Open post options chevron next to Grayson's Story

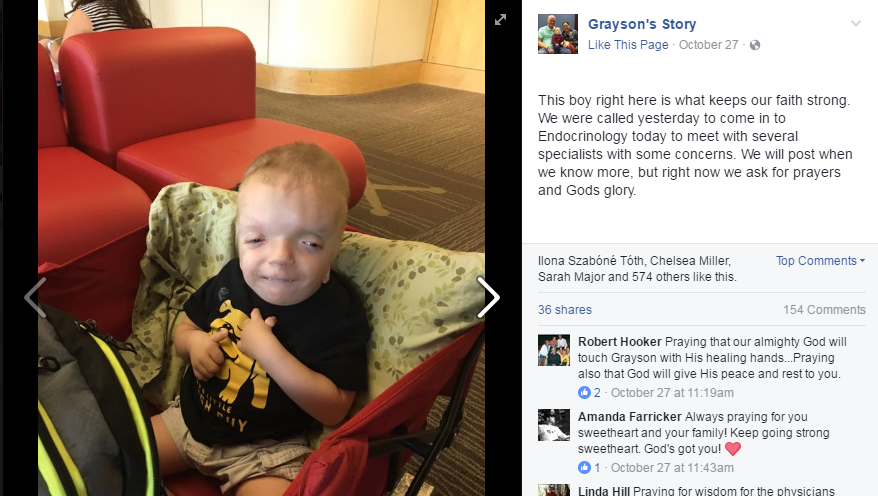coord(856,24)
